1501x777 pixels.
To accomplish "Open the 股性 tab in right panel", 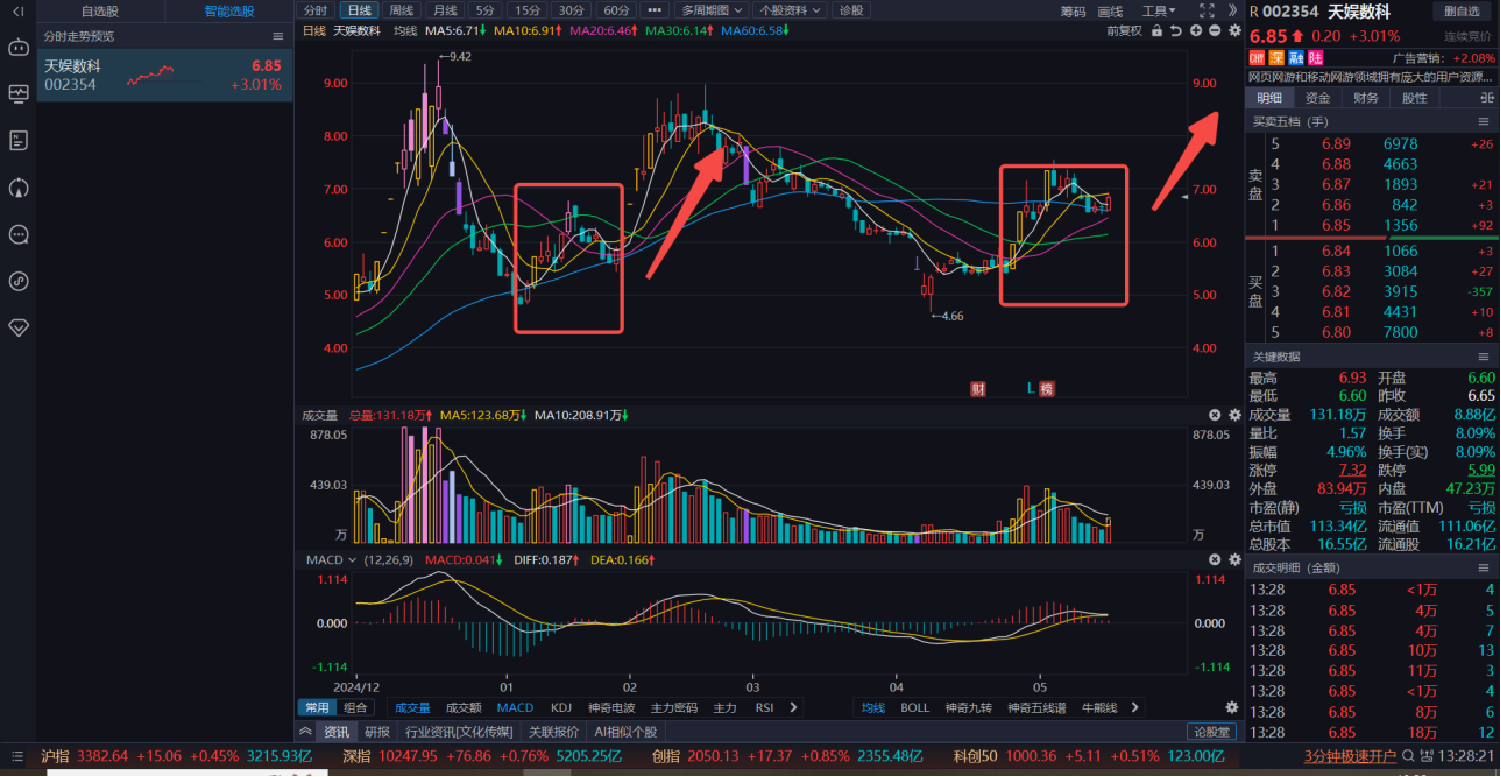I will [x=1414, y=98].
